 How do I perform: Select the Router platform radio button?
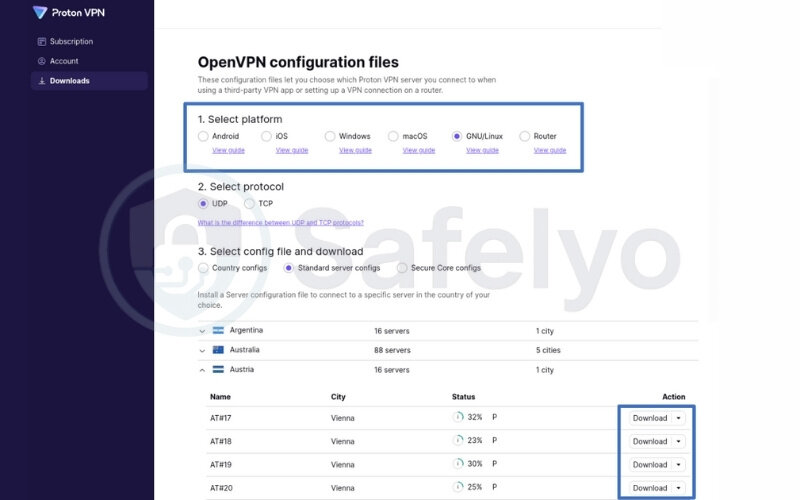[x=524, y=136]
